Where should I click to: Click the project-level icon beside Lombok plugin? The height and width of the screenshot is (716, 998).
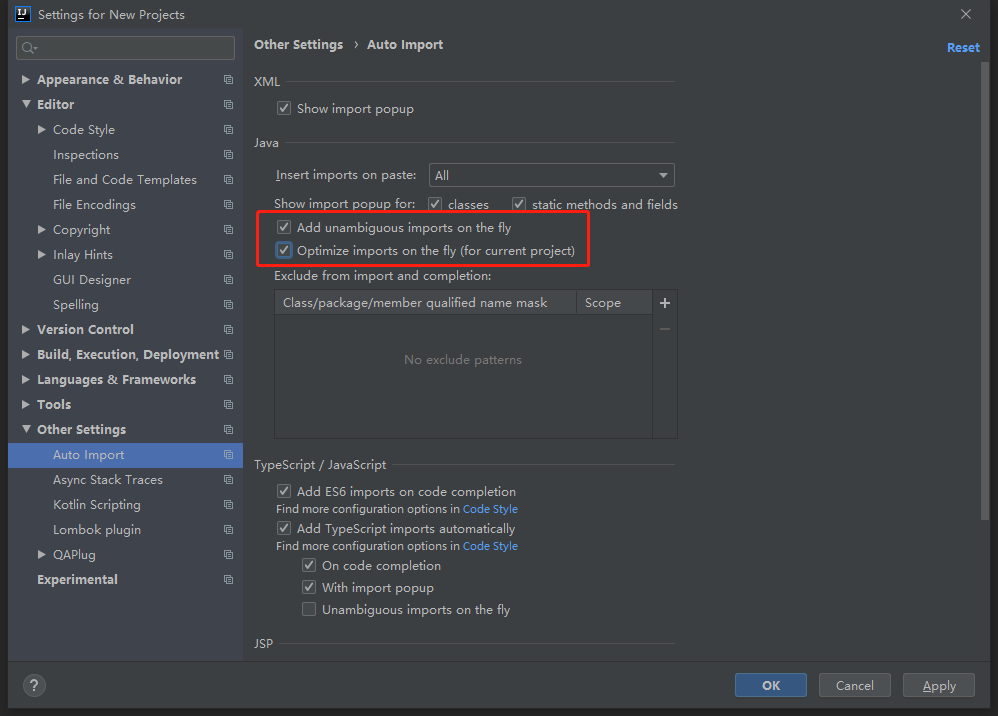tap(229, 530)
